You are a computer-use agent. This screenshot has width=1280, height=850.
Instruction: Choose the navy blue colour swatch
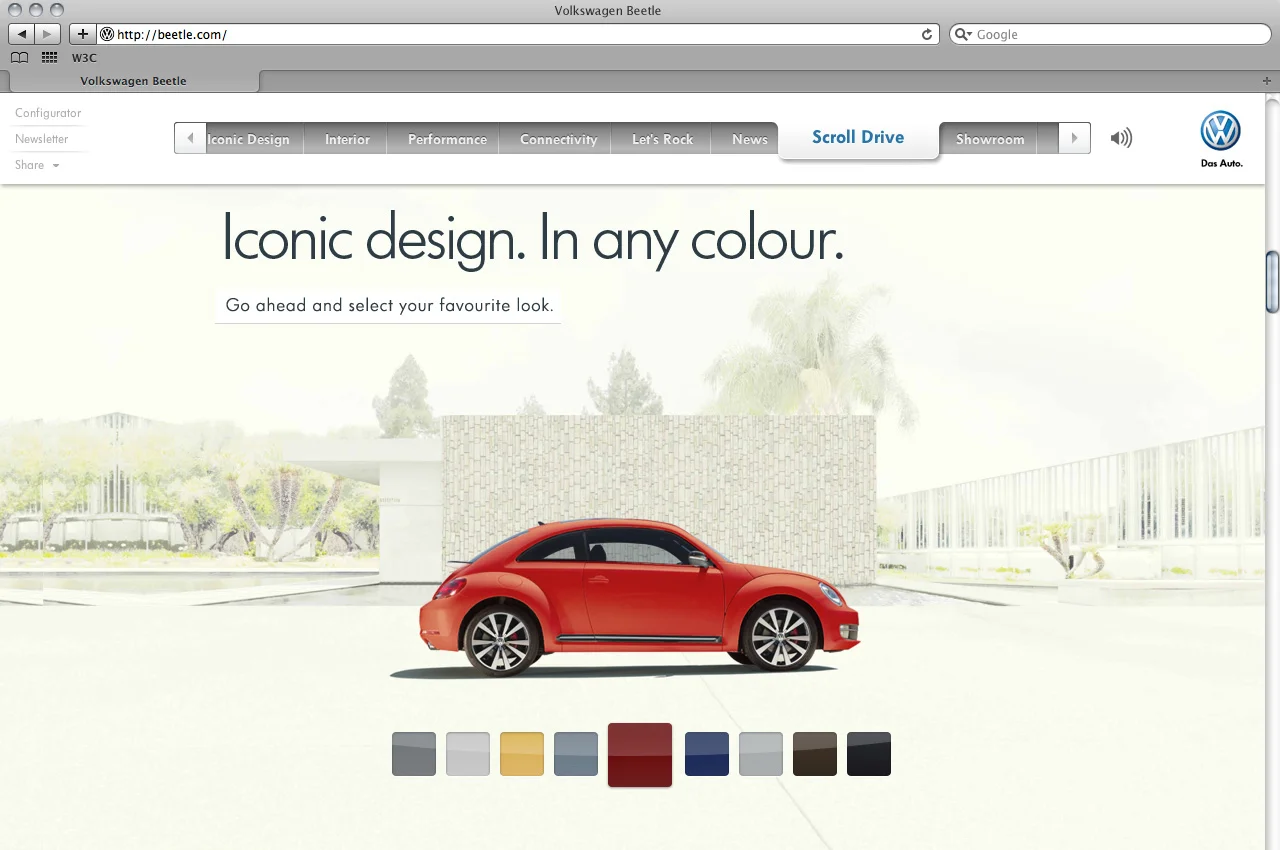(707, 754)
